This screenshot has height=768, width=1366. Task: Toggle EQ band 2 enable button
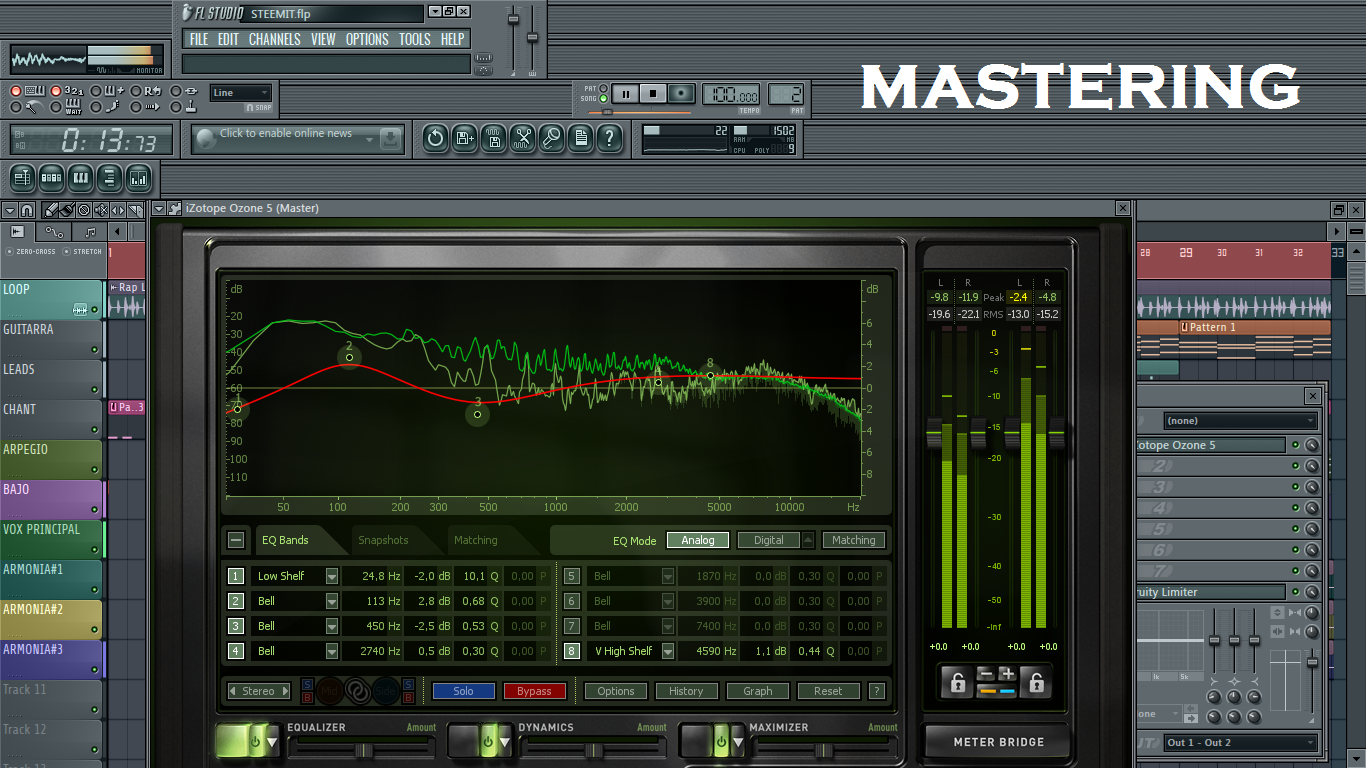coord(236,601)
